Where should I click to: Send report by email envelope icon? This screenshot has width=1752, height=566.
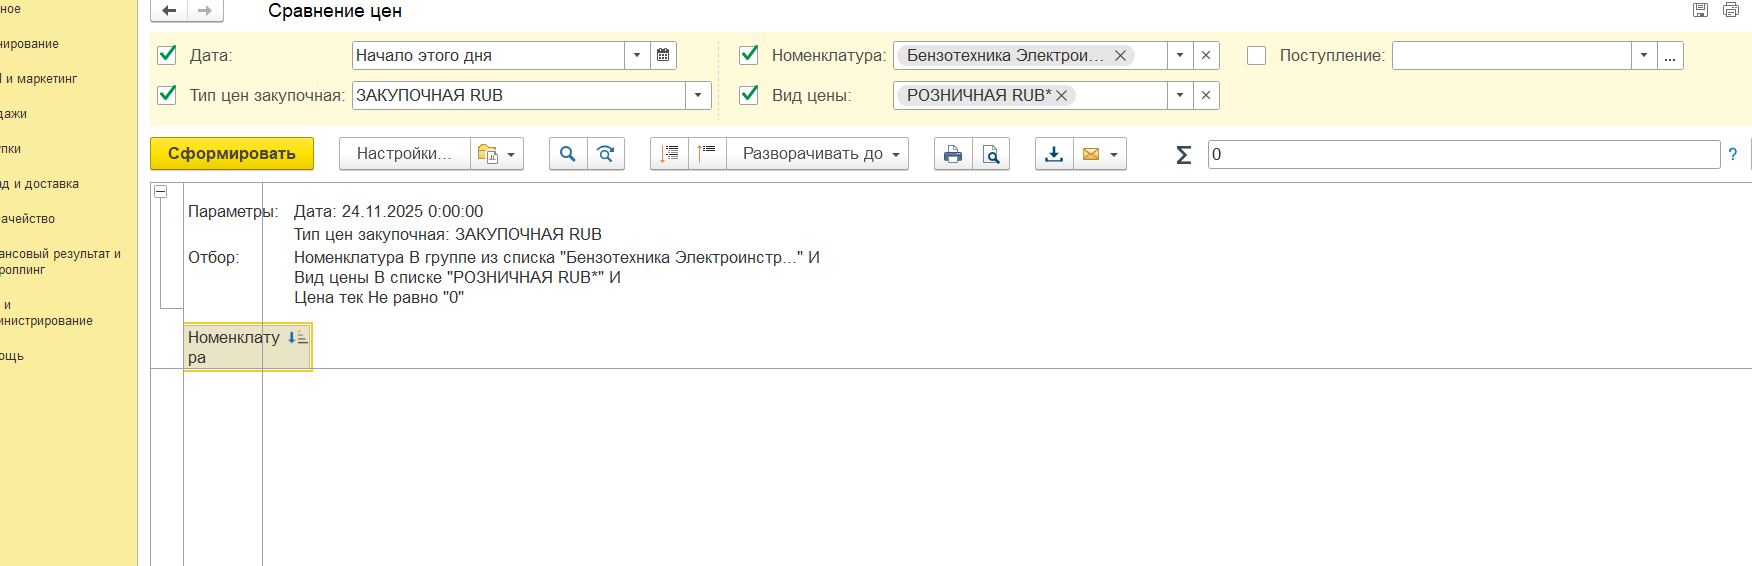tap(1091, 154)
